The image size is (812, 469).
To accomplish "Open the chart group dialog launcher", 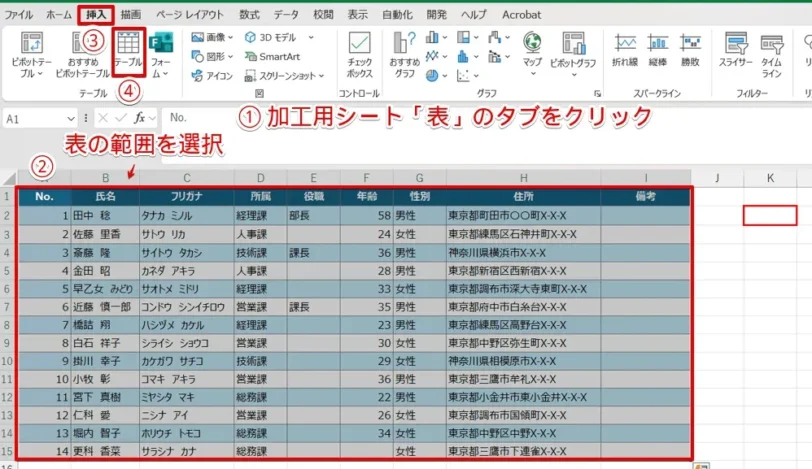I will click(598, 94).
